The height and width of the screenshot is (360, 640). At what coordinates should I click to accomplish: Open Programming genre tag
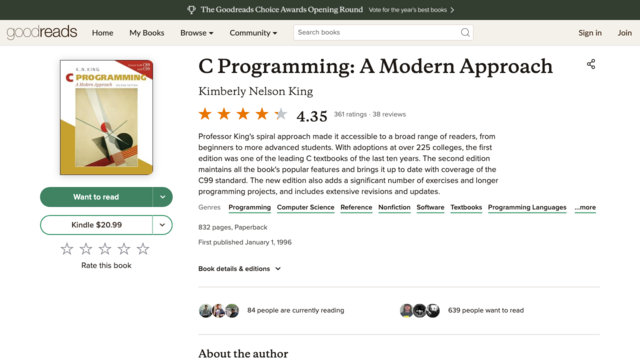click(x=249, y=207)
